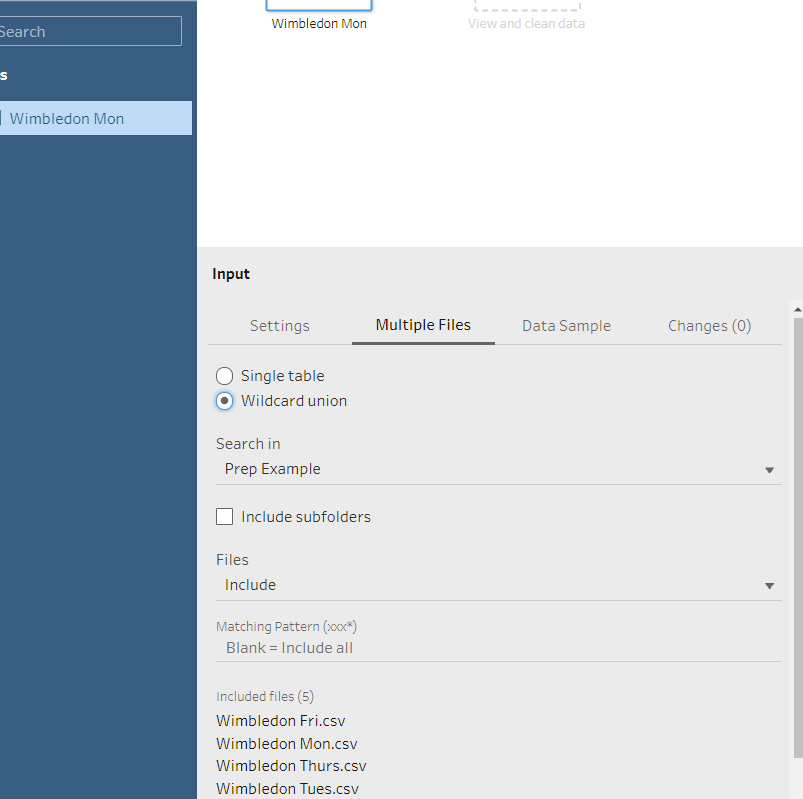Select the Wildcard union radio button
803x799 pixels.
pos(224,401)
